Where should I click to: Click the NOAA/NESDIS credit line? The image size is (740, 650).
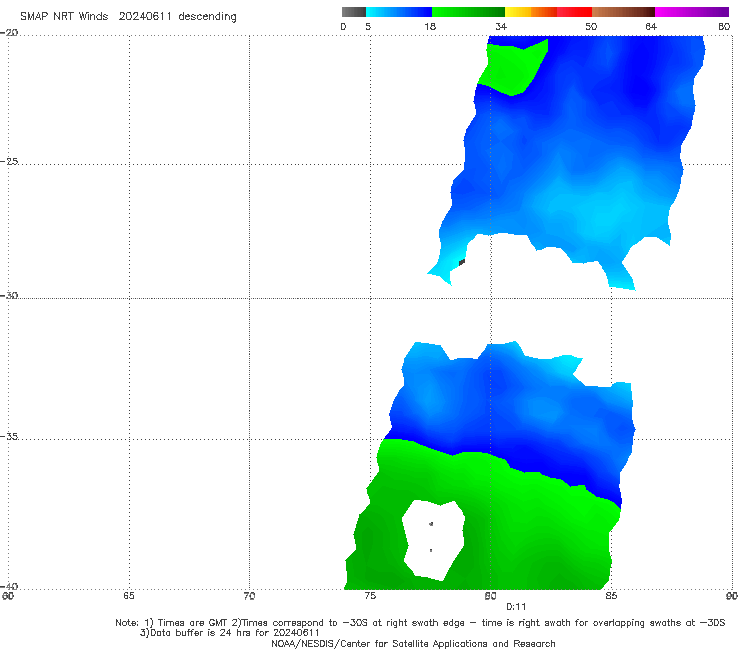[413, 643]
